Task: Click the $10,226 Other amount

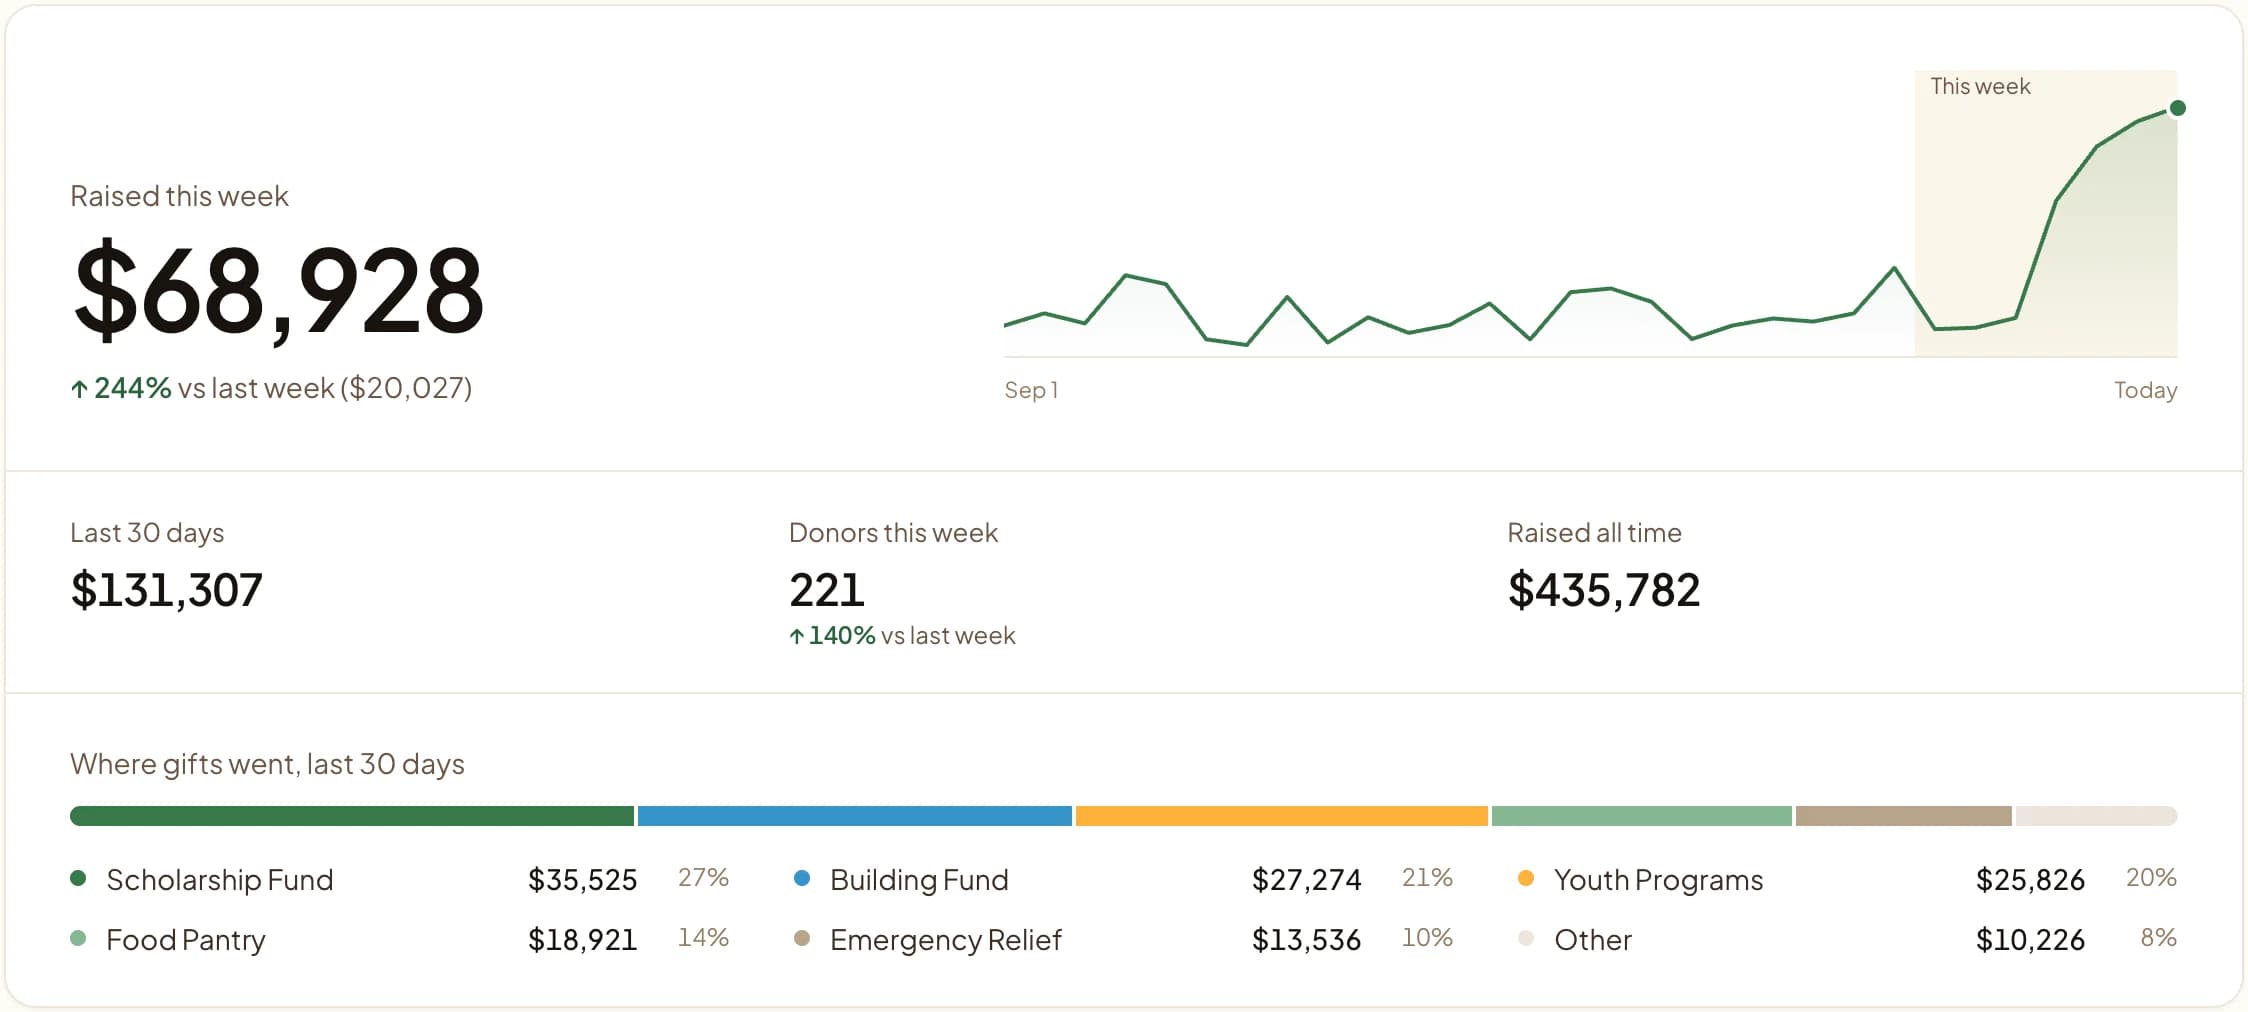Action: tap(2031, 940)
